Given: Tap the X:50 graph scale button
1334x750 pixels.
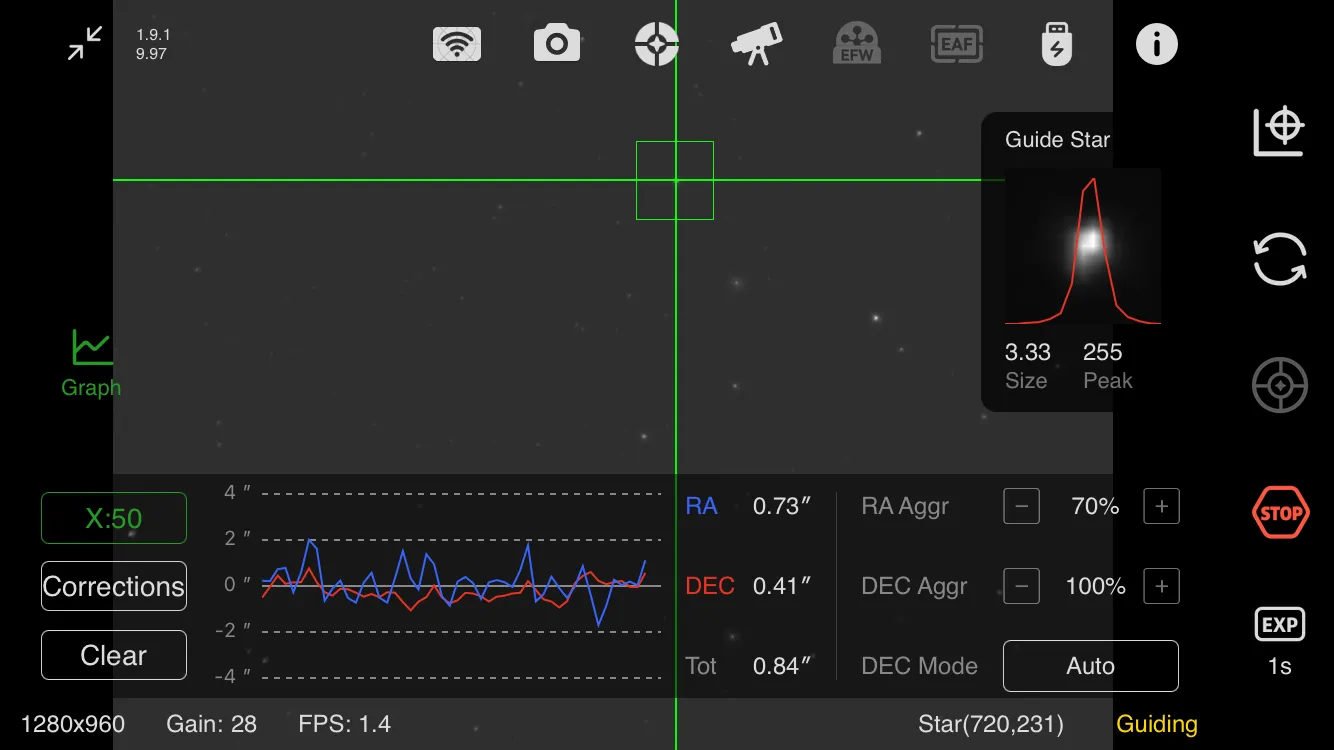Looking at the screenshot, I should [x=114, y=518].
